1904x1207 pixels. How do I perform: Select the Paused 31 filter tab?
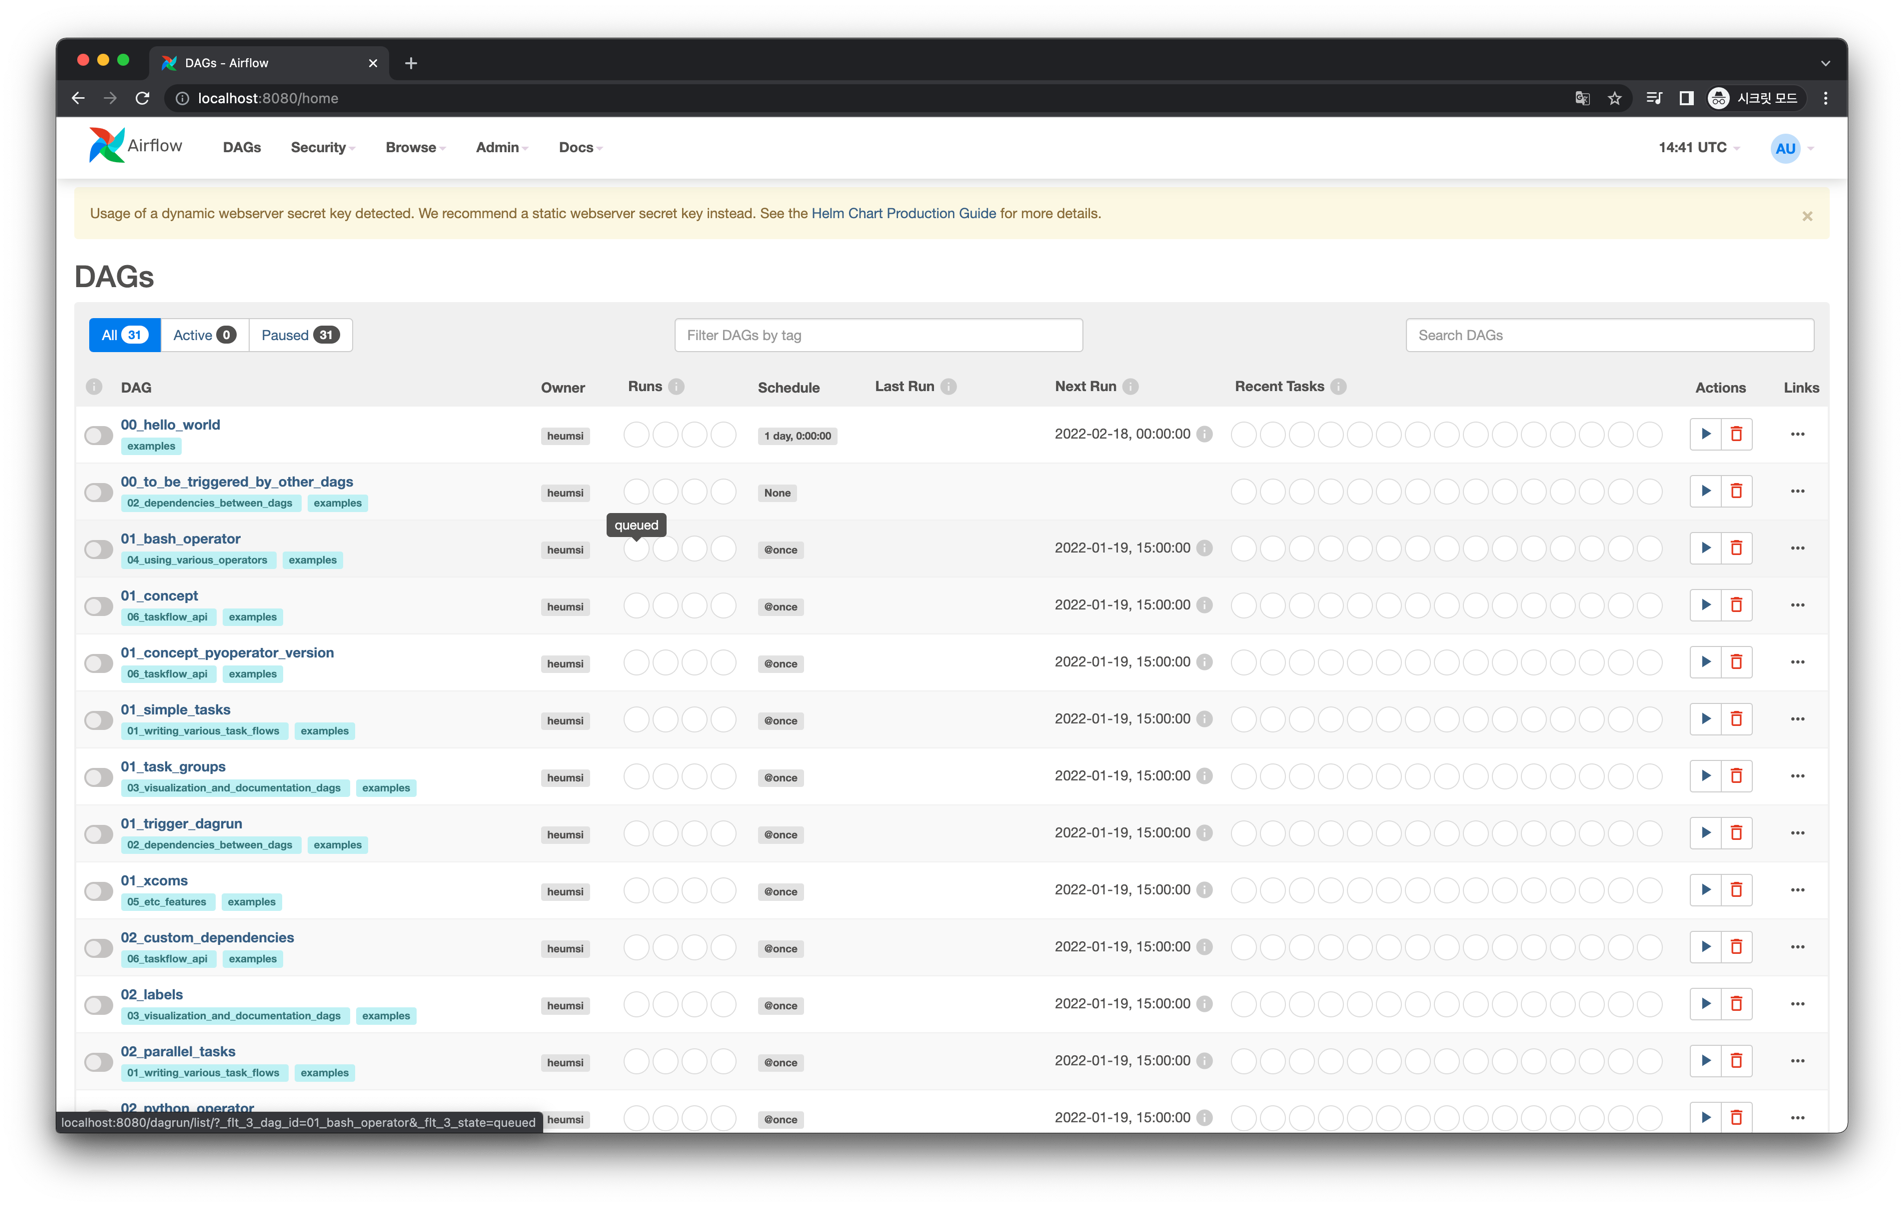tap(300, 335)
